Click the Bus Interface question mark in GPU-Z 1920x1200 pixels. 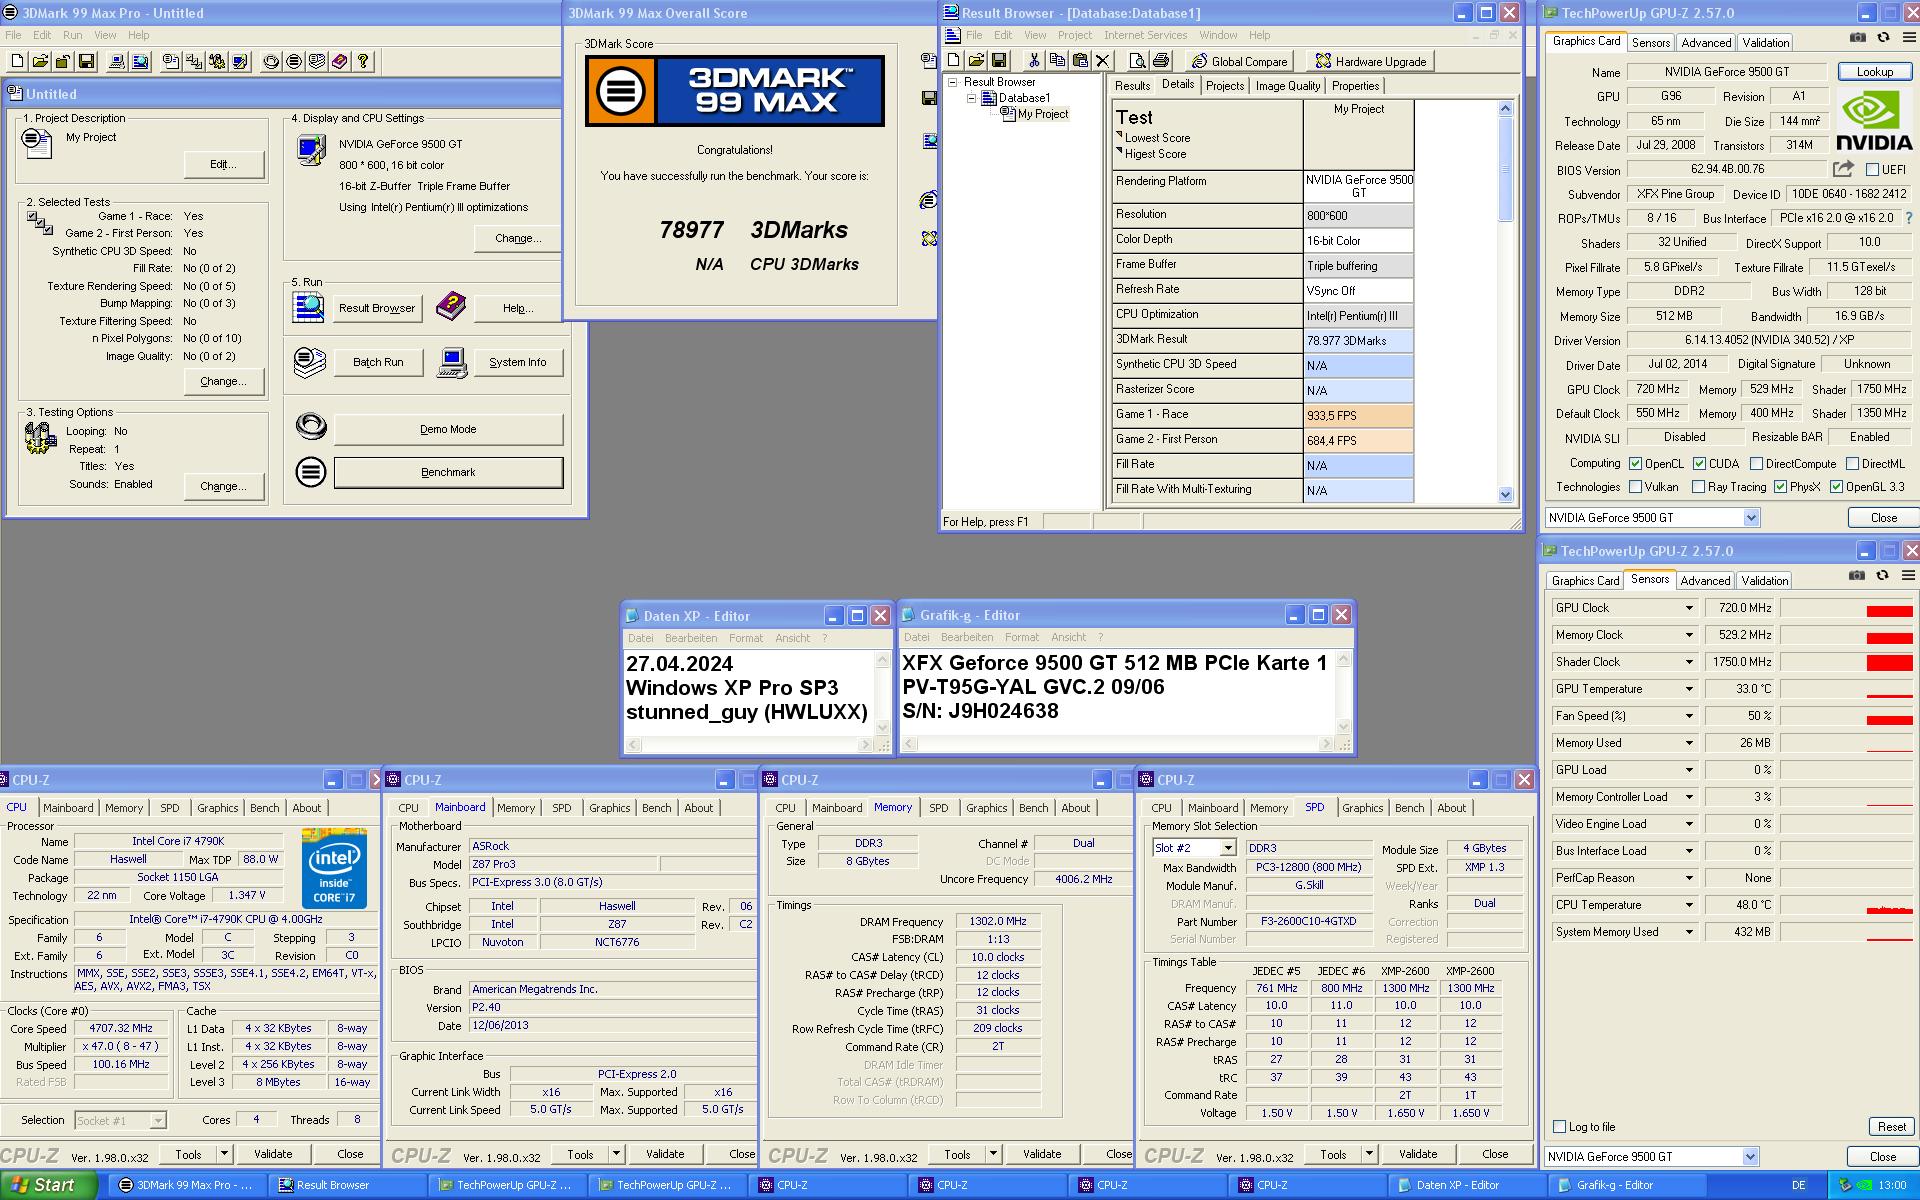pyautogui.click(x=1909, y=218)
